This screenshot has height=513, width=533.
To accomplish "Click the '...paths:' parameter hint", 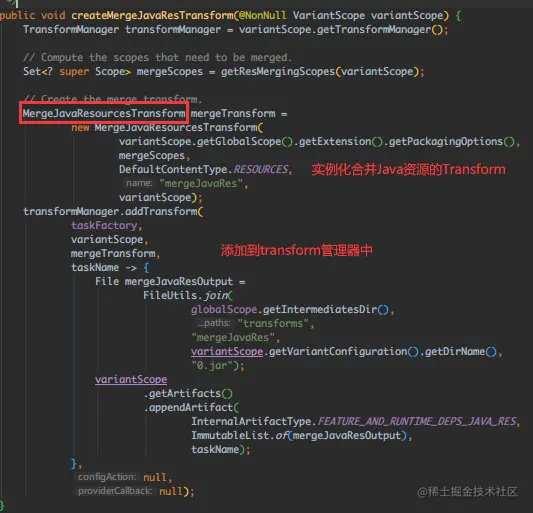I will pos(214,323).
